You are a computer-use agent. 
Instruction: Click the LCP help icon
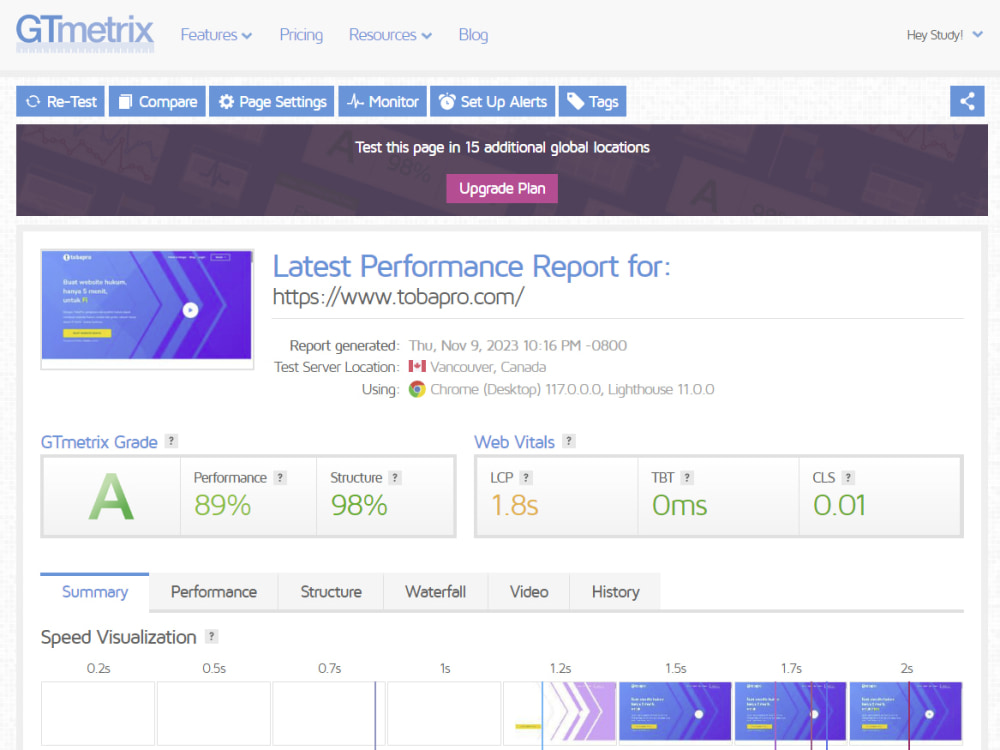(526, 477)
